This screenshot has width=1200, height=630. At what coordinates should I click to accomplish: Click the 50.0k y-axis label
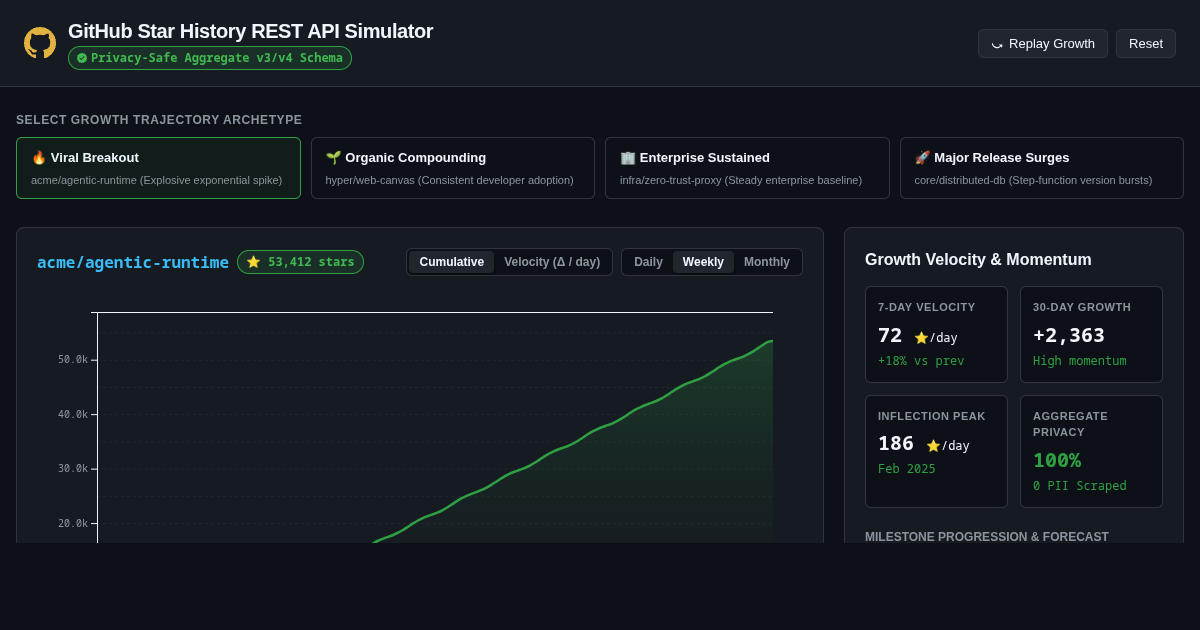coord(73,359)
